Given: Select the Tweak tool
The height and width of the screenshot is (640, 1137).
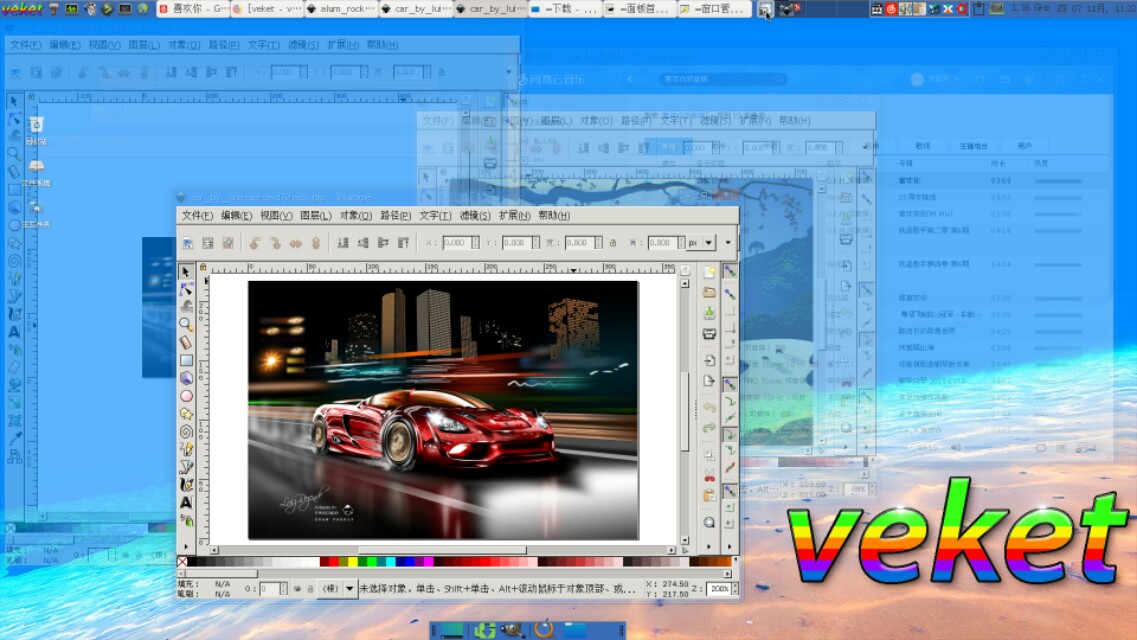Looking at the screenshot, I should pyautogui.click(x=186, y=307).
